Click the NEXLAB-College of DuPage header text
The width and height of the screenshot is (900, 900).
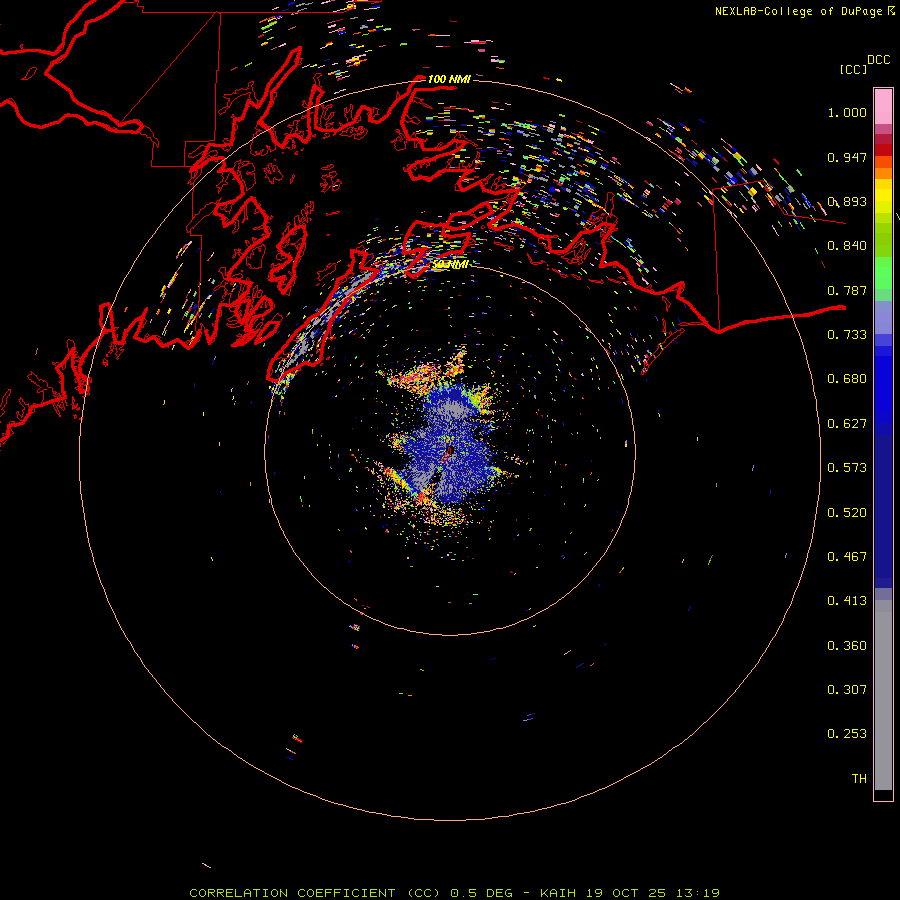pos(805,11)
